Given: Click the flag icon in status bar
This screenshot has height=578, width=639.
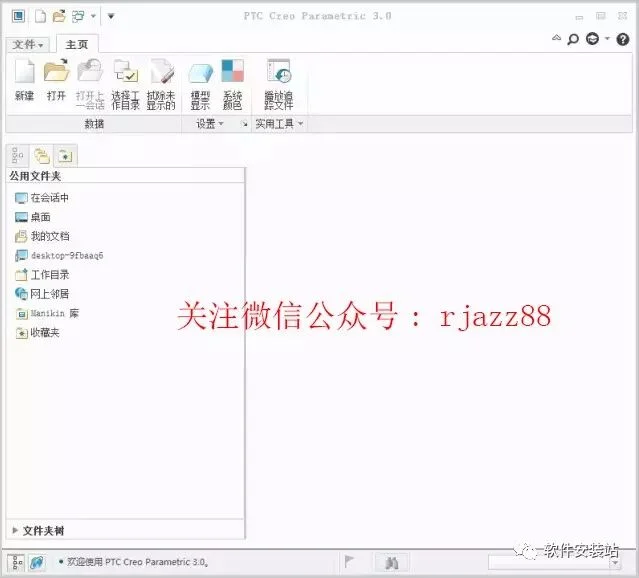Looking at the screenshot, I should click(349, 562).
